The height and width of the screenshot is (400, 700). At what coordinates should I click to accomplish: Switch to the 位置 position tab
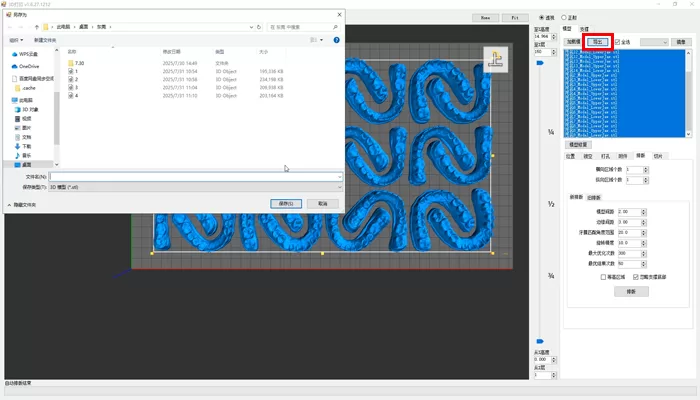point(571,156)
